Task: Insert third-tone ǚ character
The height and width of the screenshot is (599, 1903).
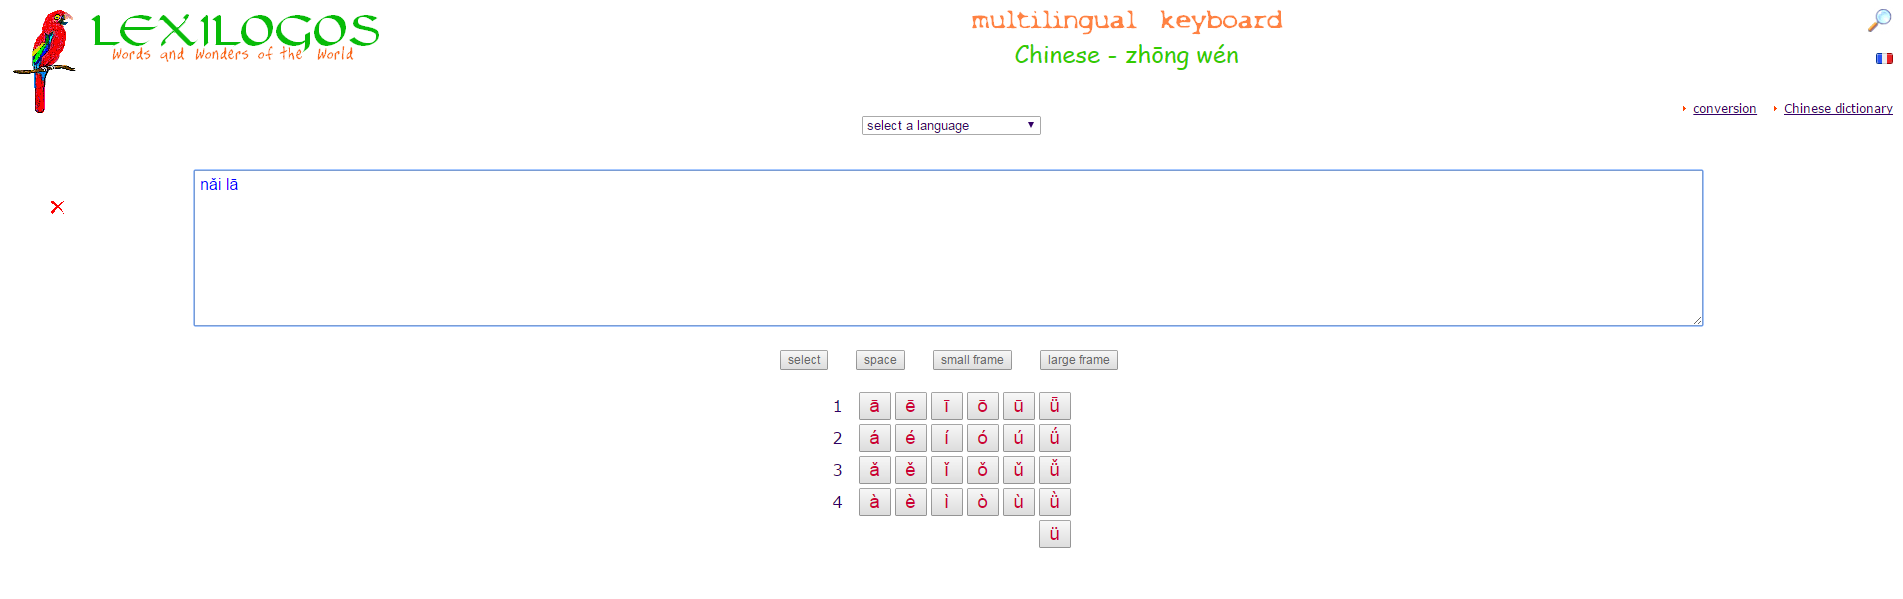Action: coord(1054,470)
